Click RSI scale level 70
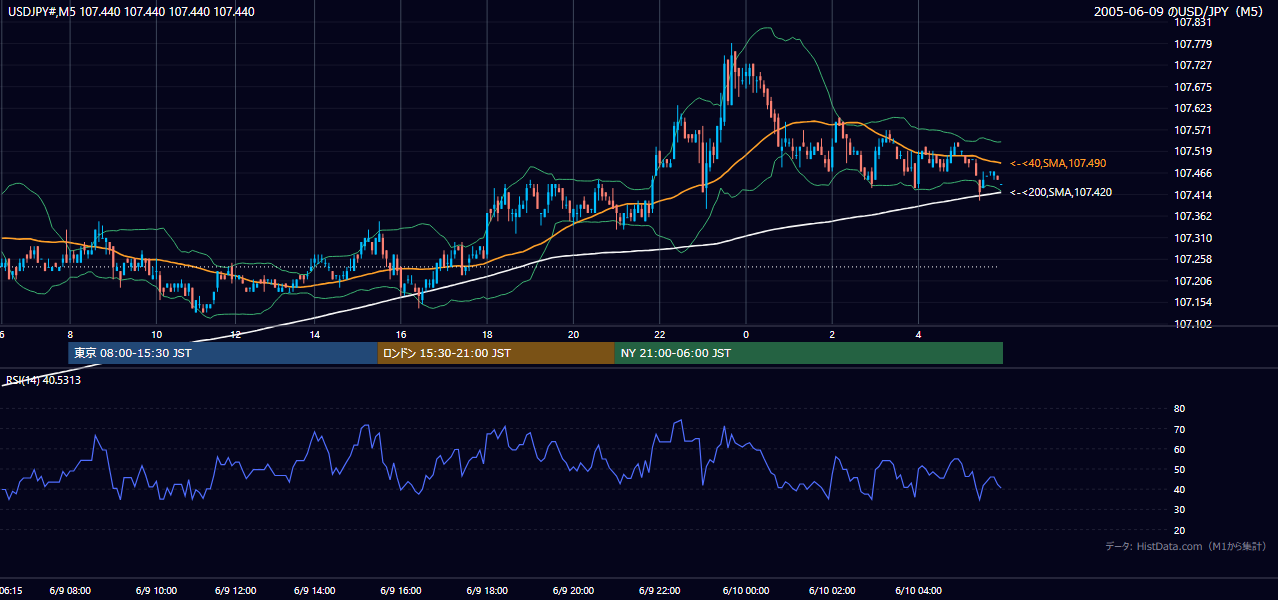 coord(1179,429)
